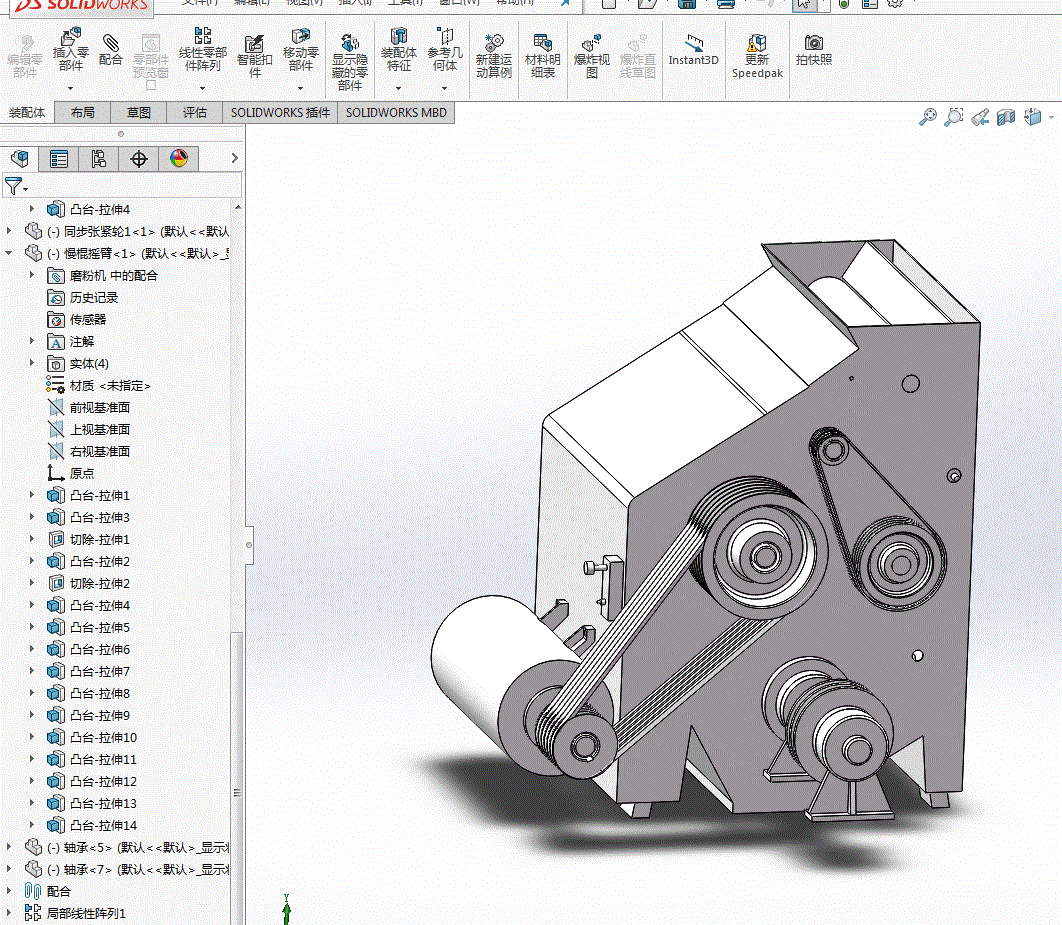Select 前视基准面 front plane in tree
The image size is (1062, 925).
(x=99, y=407)
